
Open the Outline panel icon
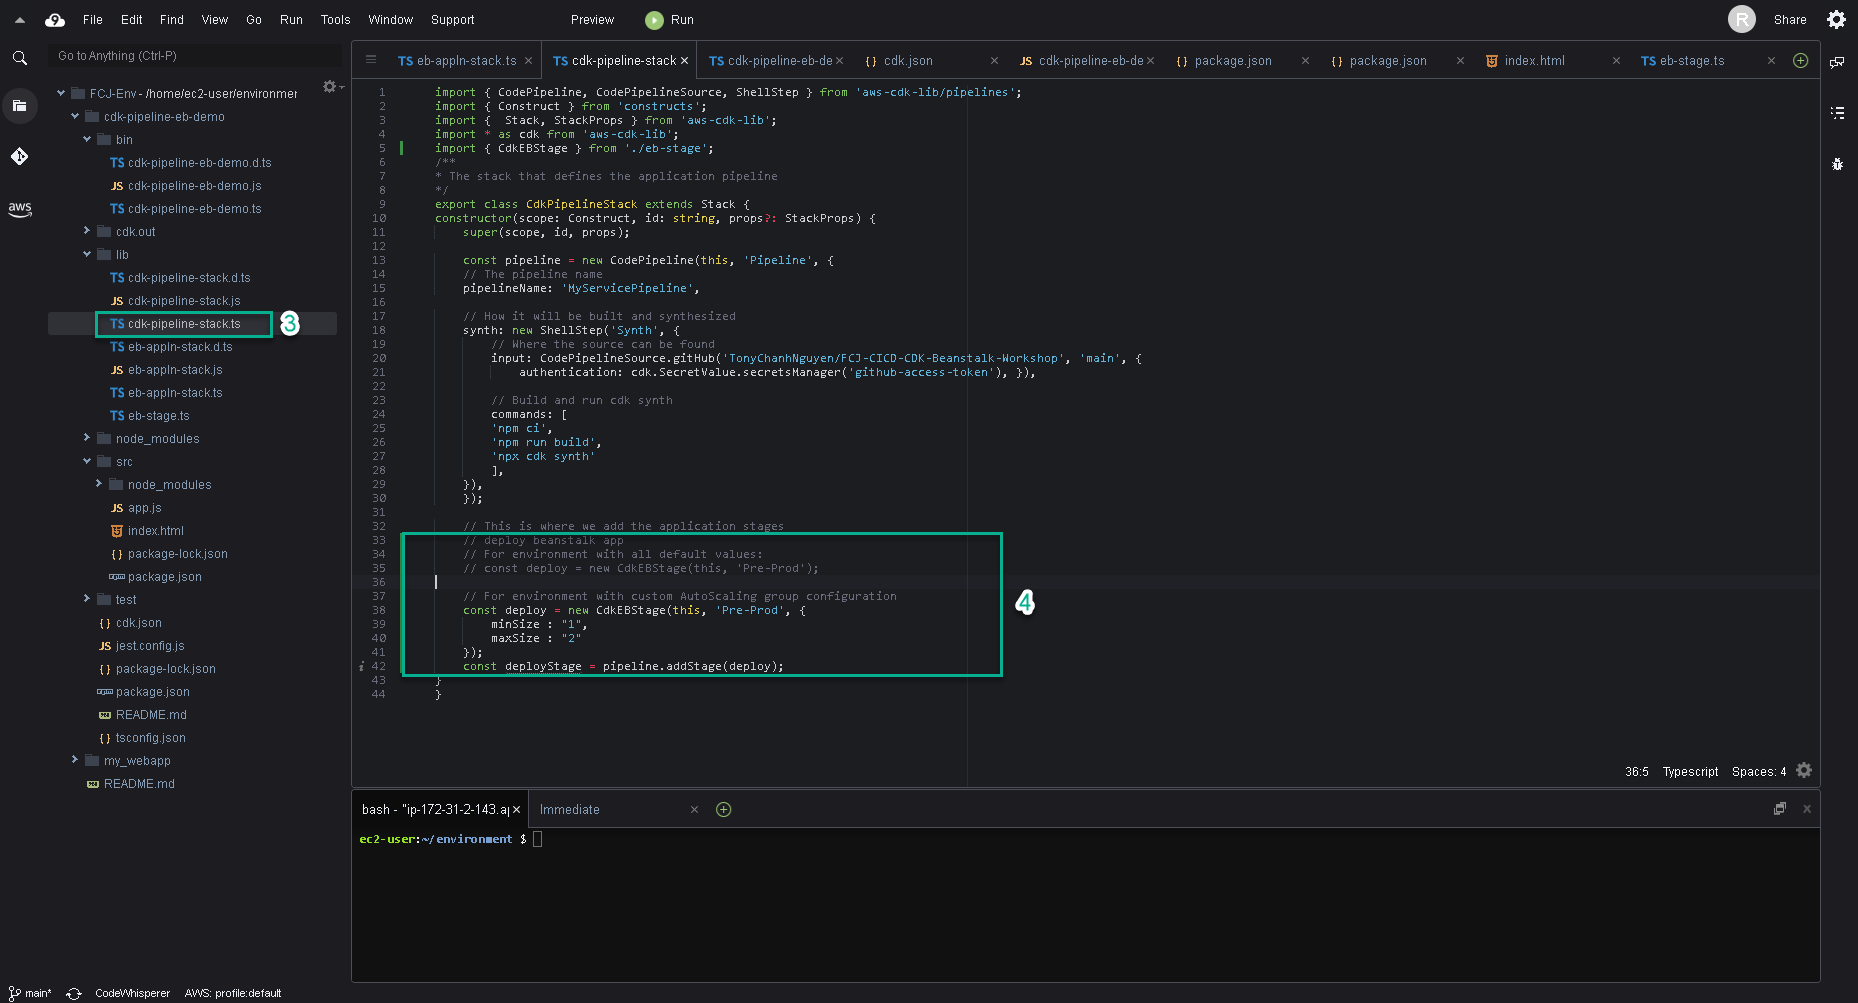click(1837, 113)
